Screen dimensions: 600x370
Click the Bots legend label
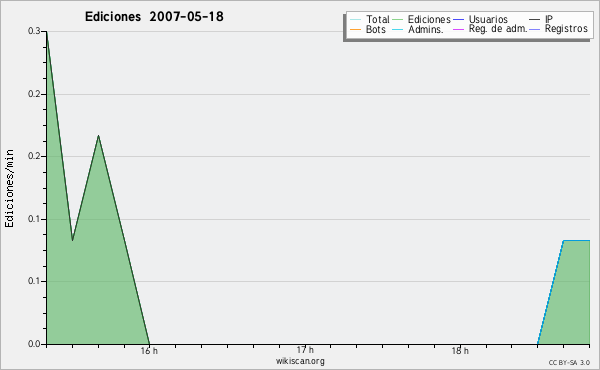[x=375, y=29]
